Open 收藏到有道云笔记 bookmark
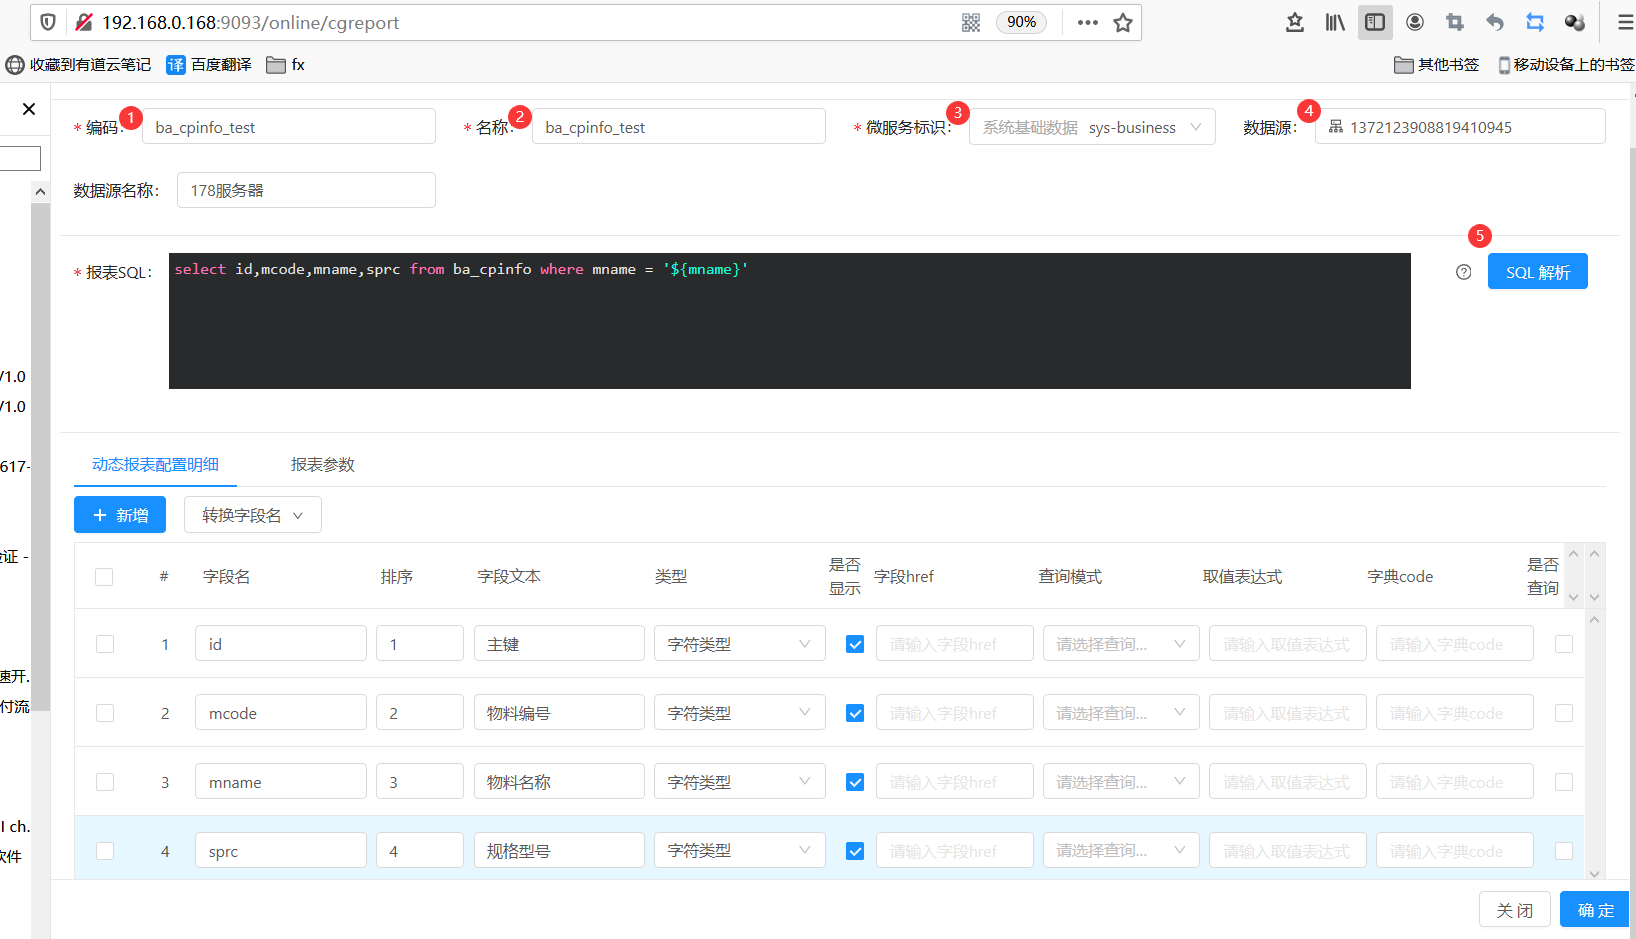Viewport: 1636px width, 939px height. pyautogui.click(x=78, y=65)
